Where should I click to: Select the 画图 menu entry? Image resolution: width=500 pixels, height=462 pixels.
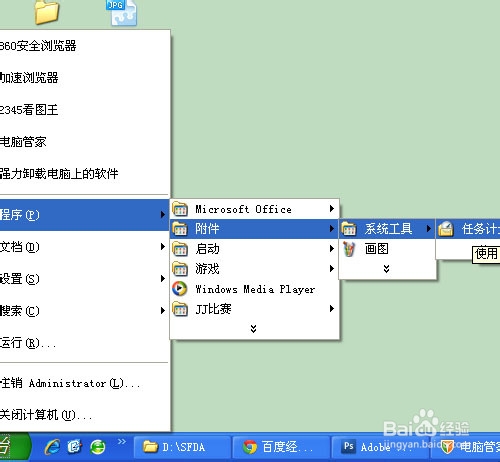[x=387, y=249]
